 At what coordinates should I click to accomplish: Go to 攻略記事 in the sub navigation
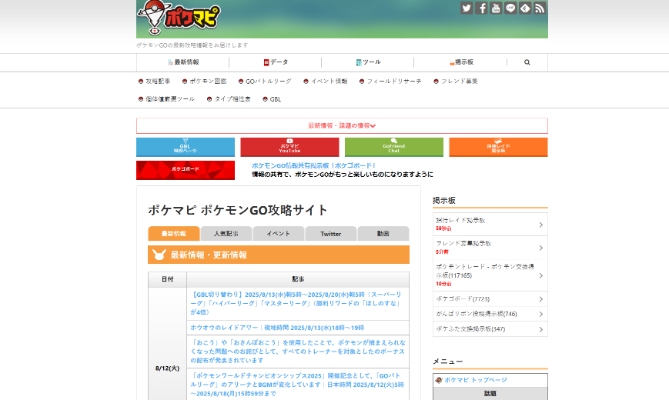pos(154,81)
